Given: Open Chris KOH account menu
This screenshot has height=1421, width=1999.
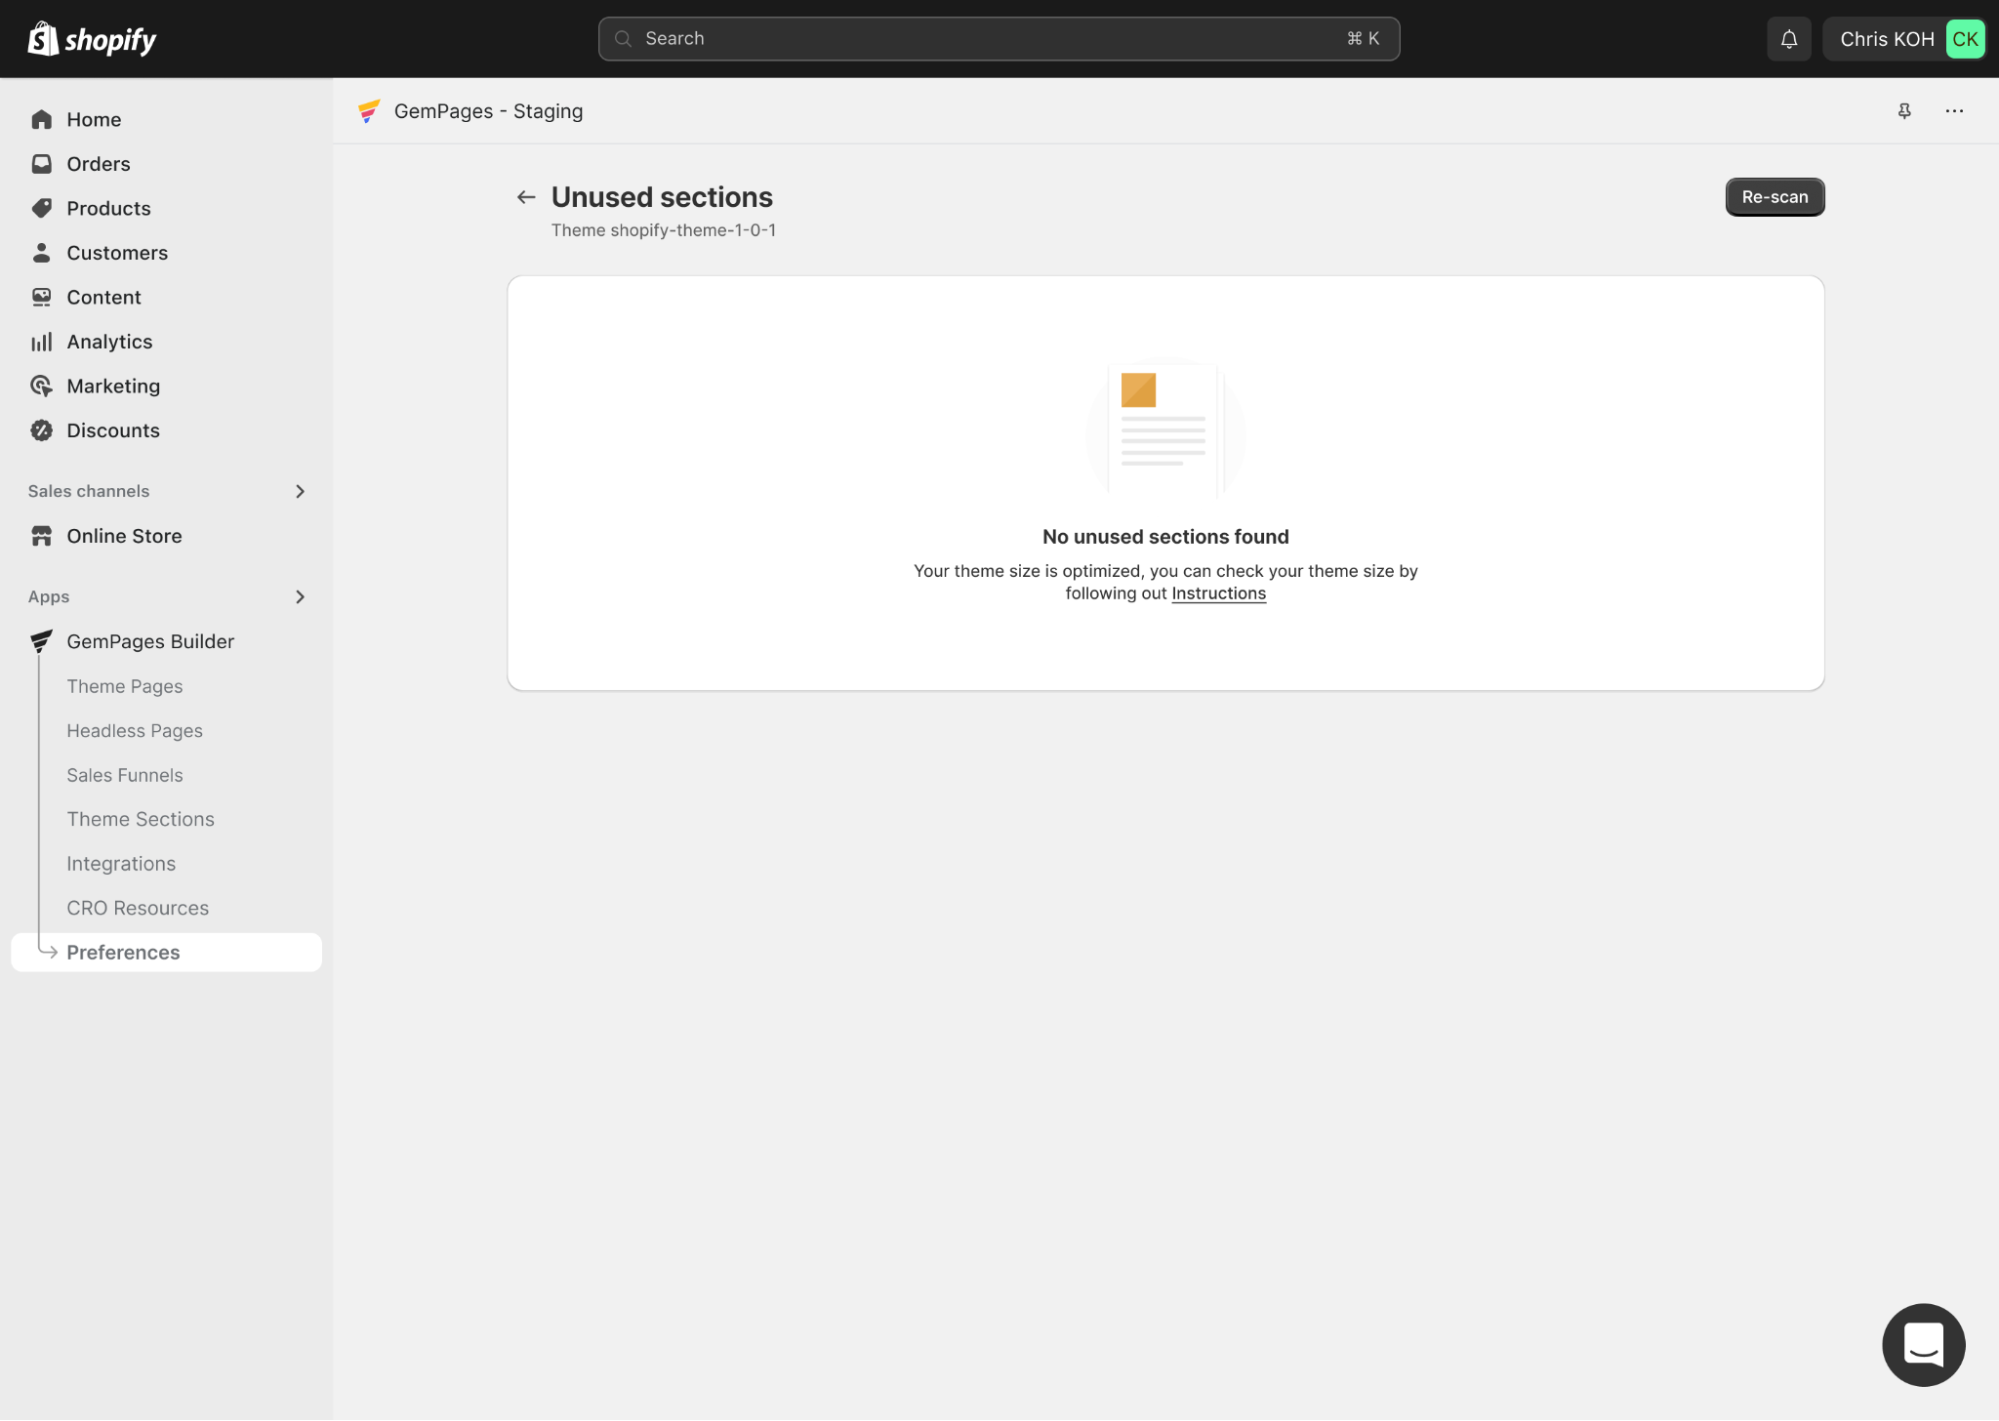Looking at the screenshot, I should (1886, 39).
